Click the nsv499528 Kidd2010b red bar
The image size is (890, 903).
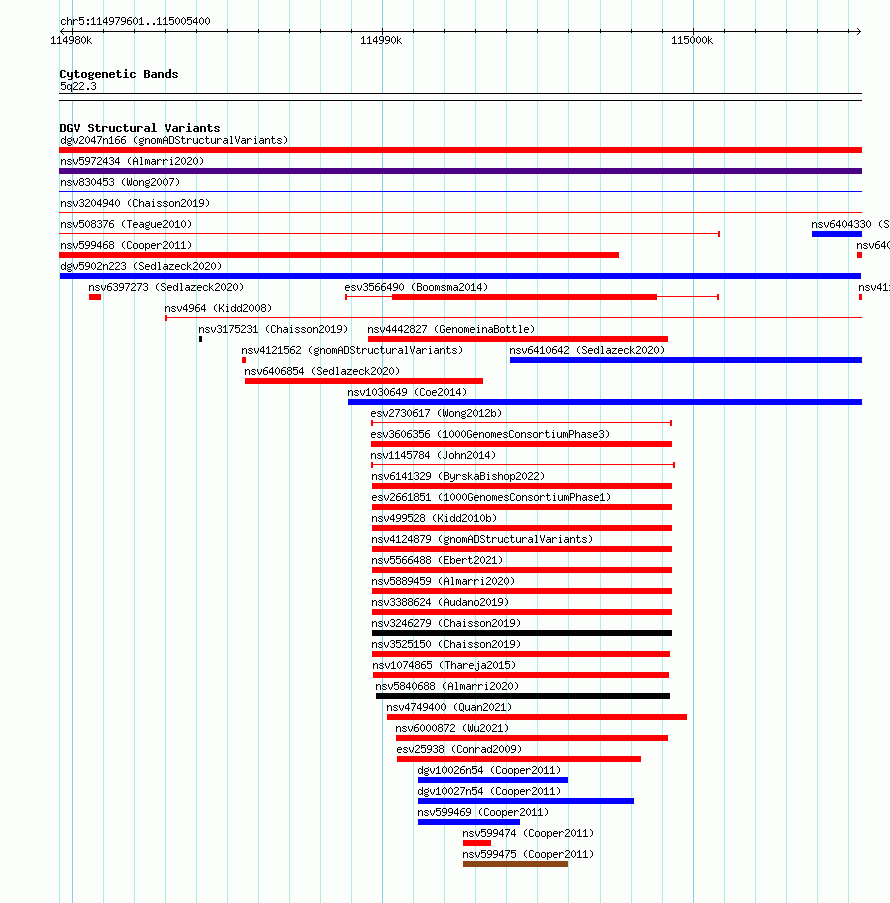(521, 528)
